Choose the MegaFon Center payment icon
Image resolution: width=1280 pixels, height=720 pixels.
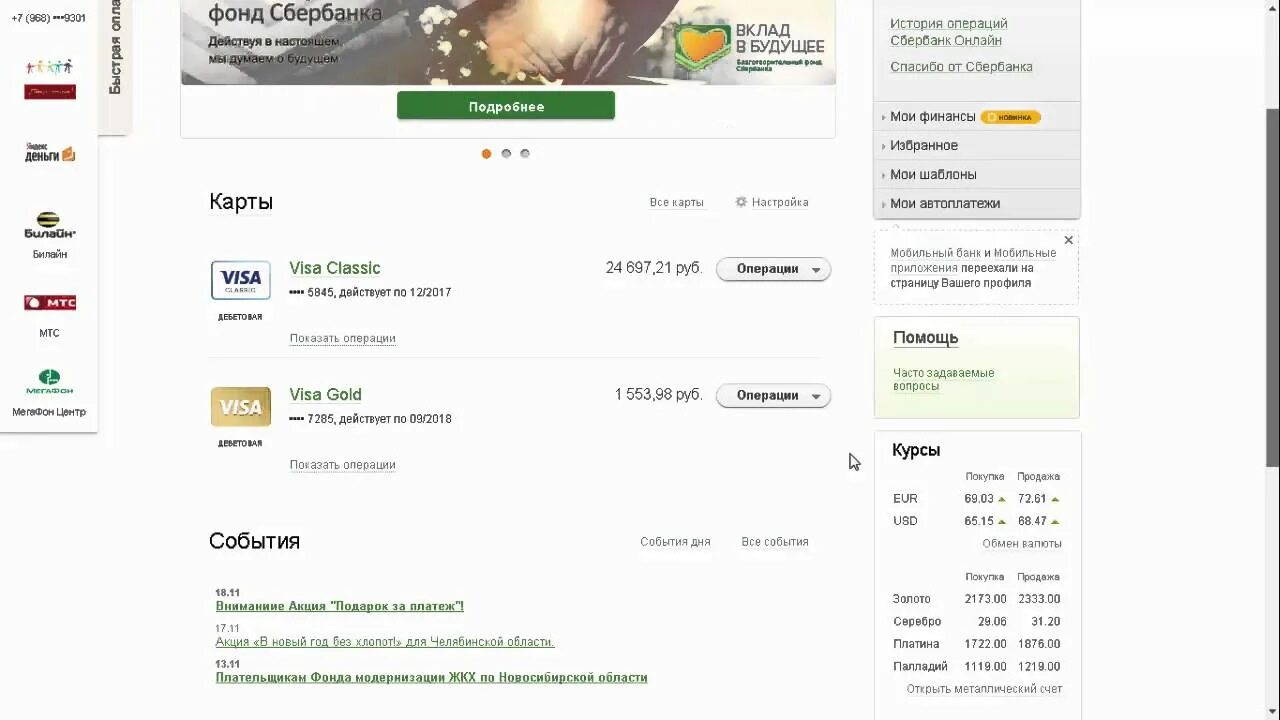(49, 382)
